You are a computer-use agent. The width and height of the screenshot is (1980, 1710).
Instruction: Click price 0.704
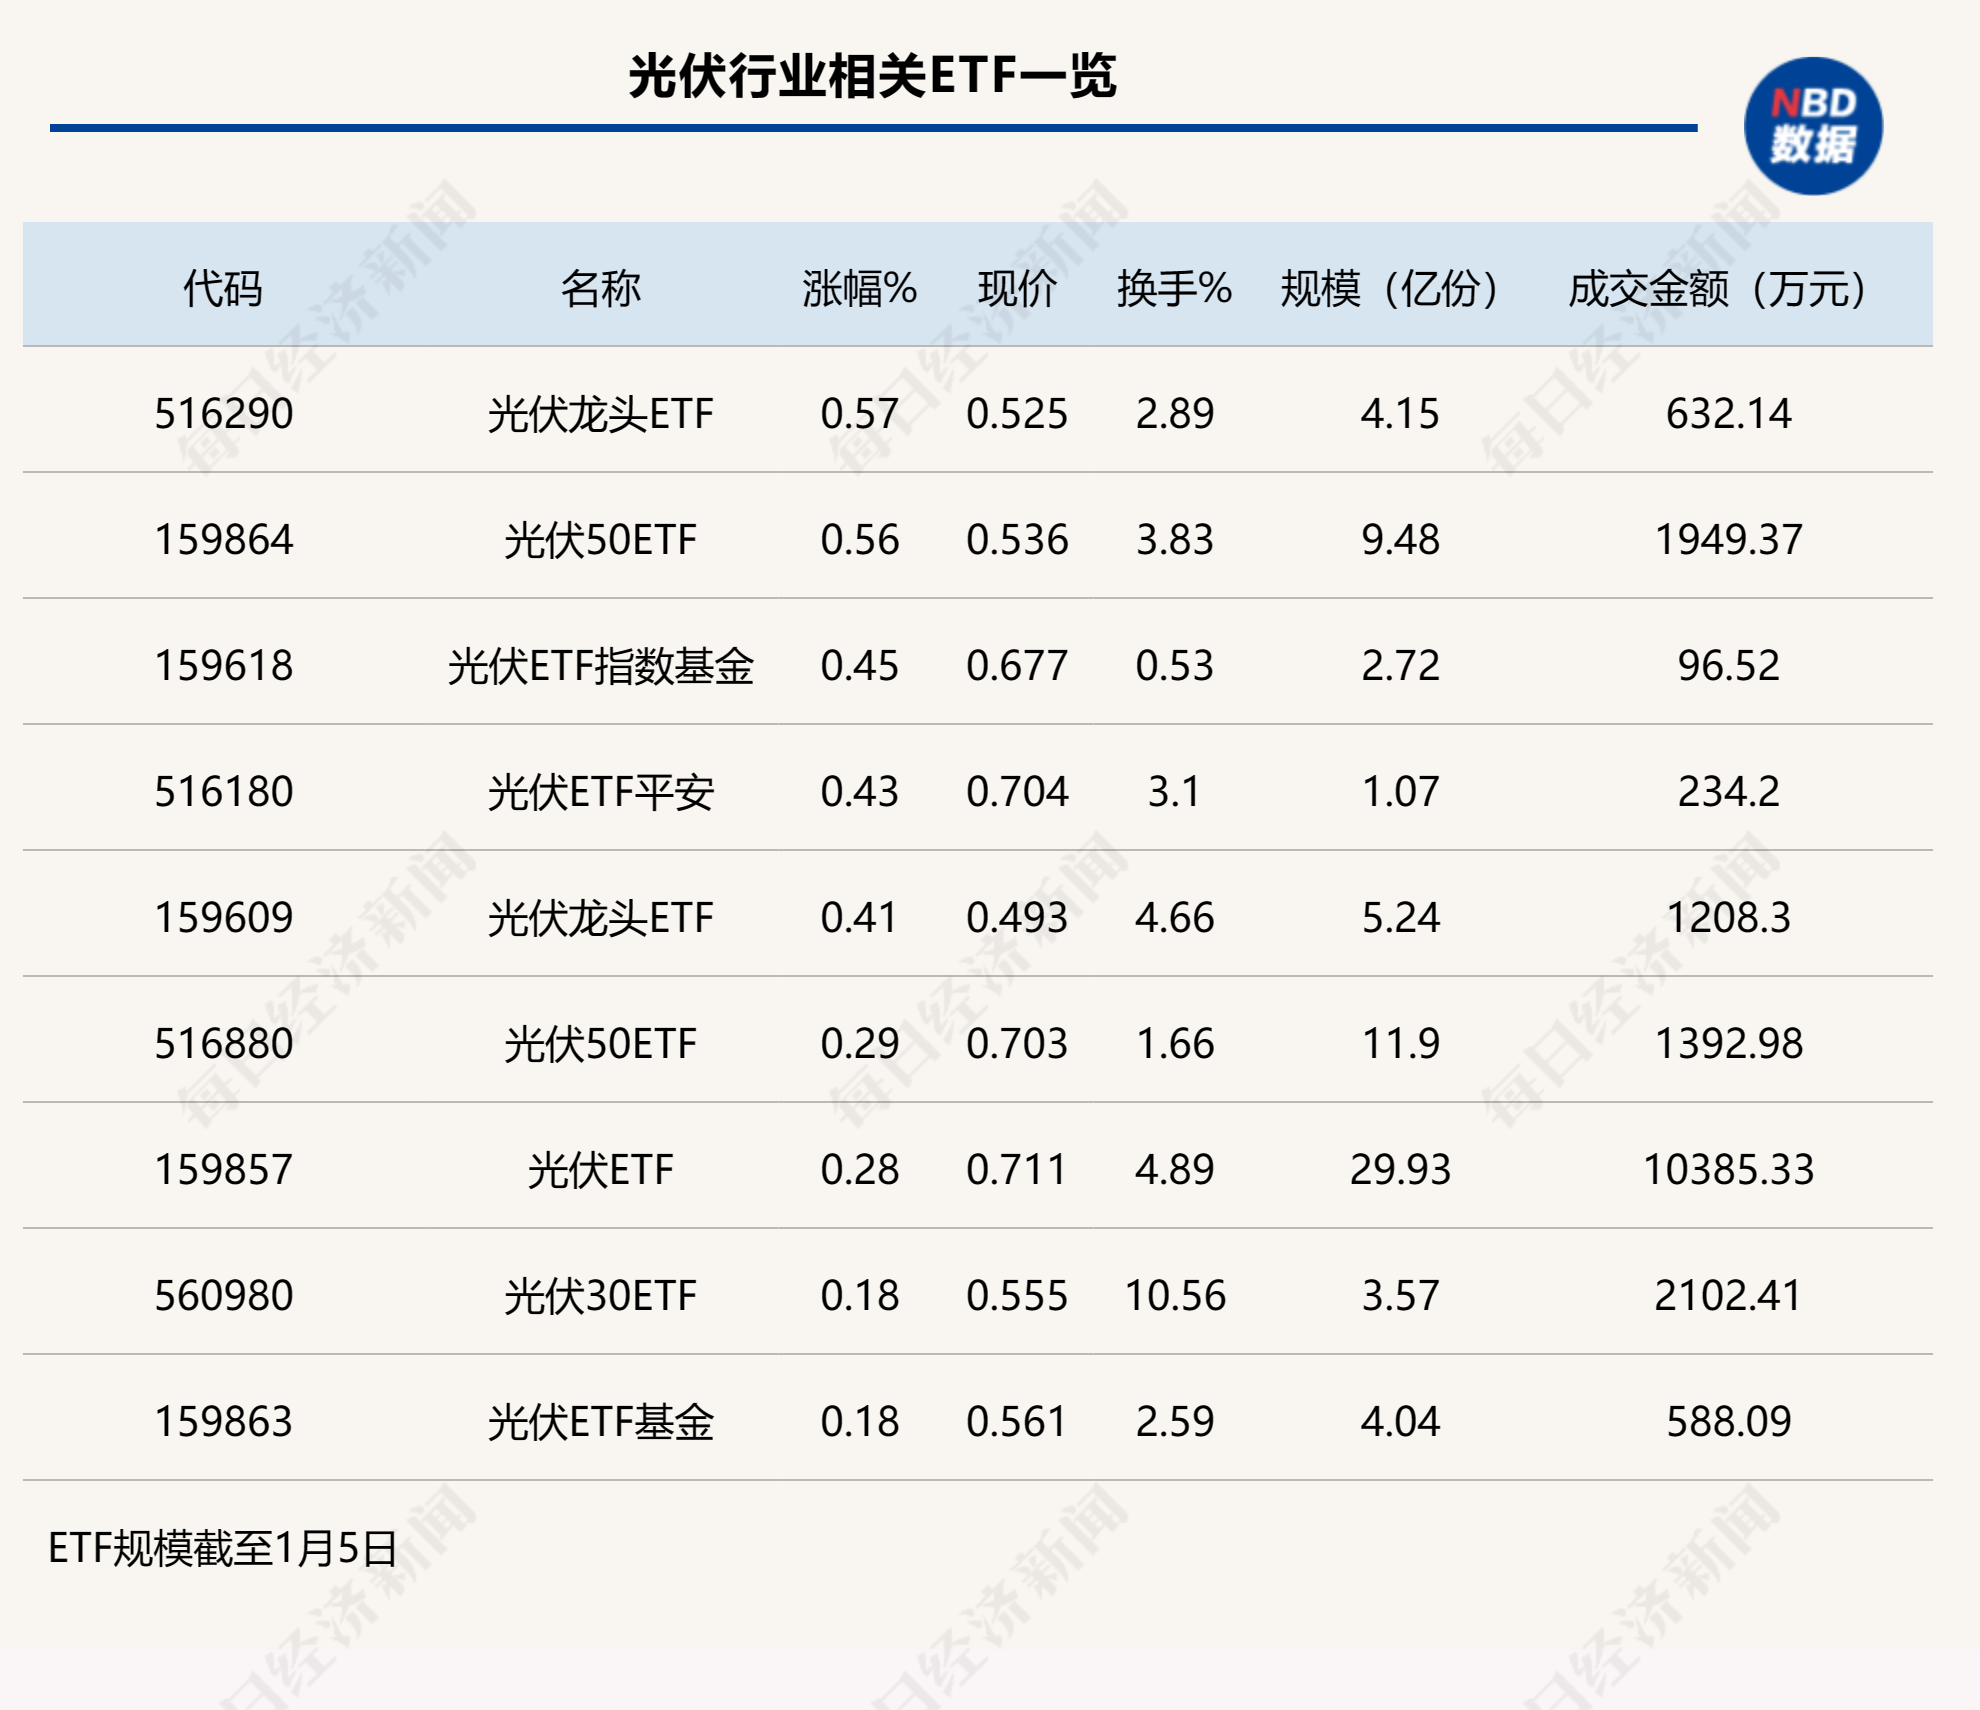[x=1017, y=792]
